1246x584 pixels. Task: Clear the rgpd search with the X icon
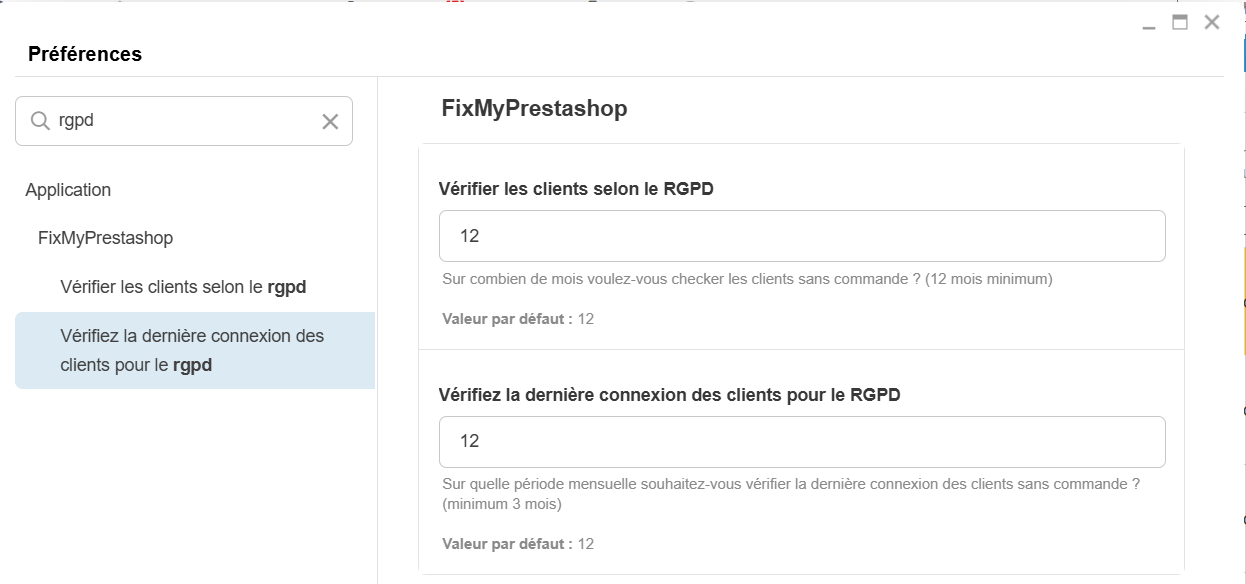pyautogui.click(x=330, y=122)
